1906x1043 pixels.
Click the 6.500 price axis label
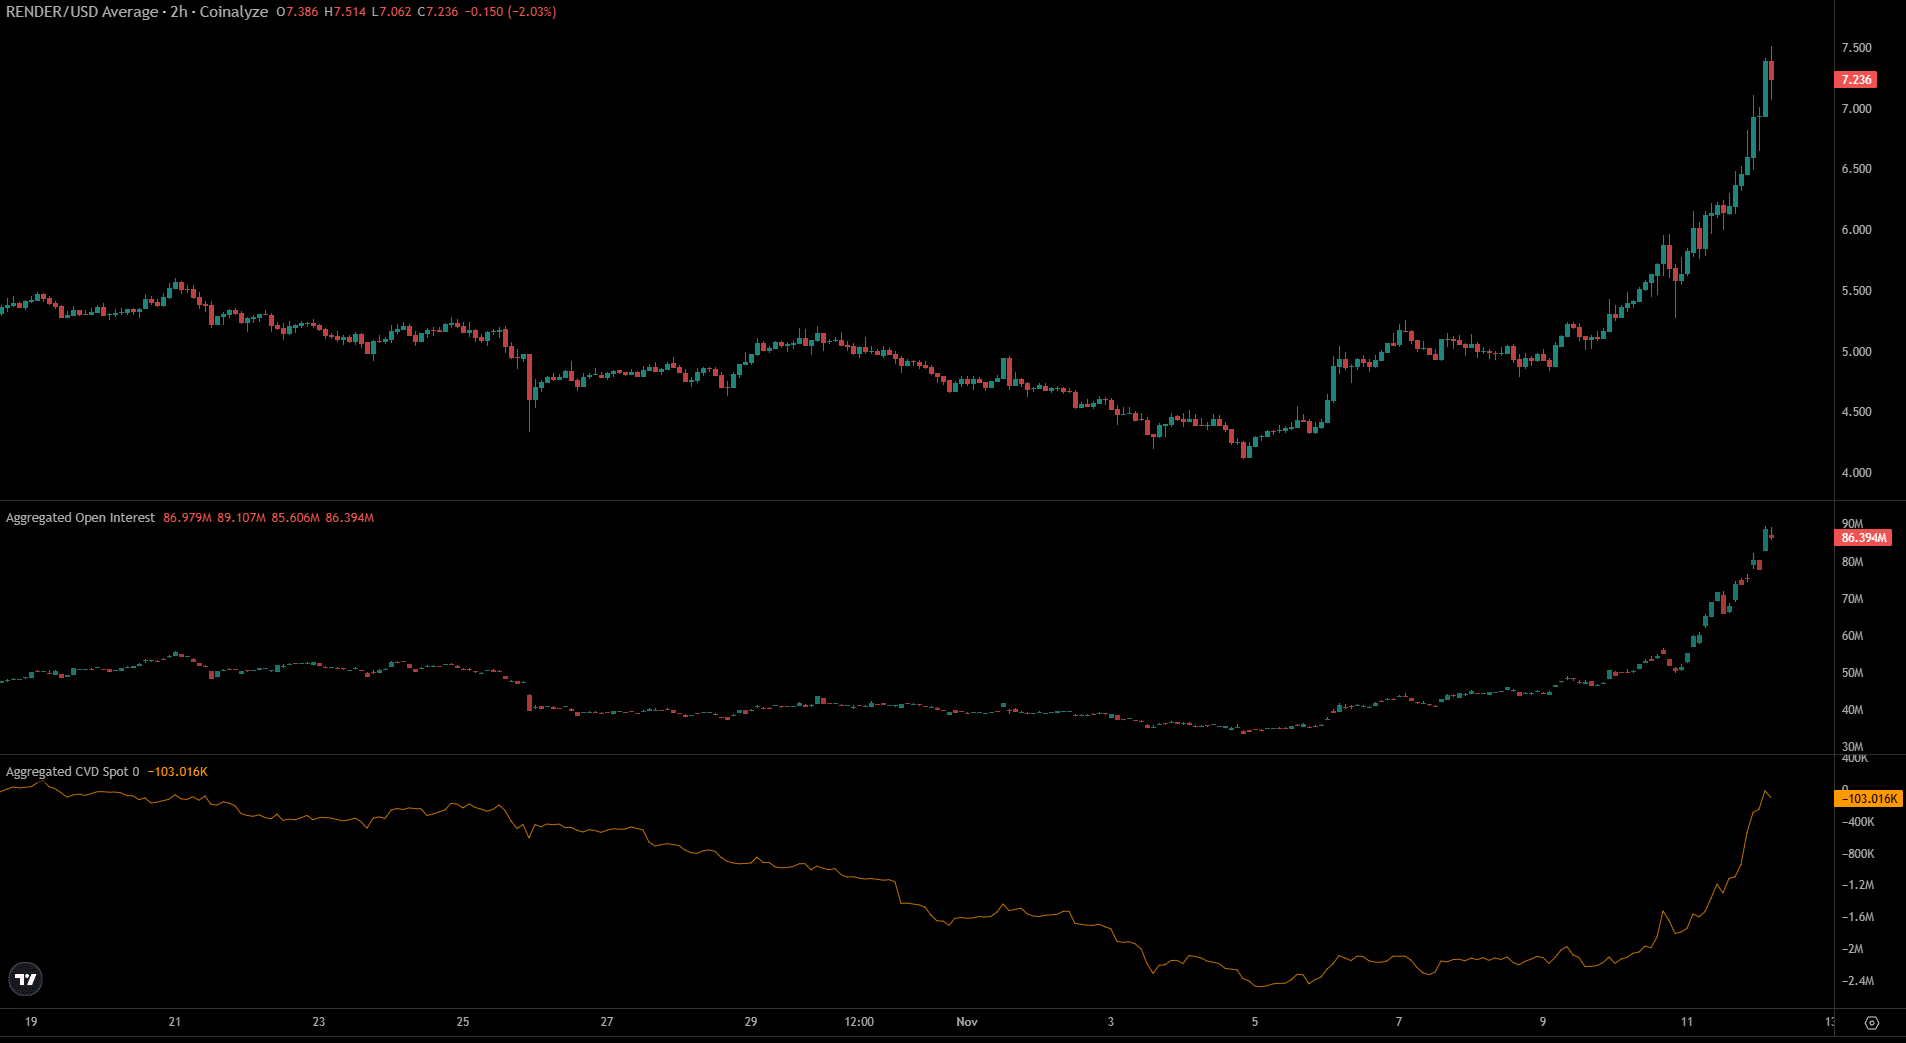pyautogui.click(x=1856, y=169)
